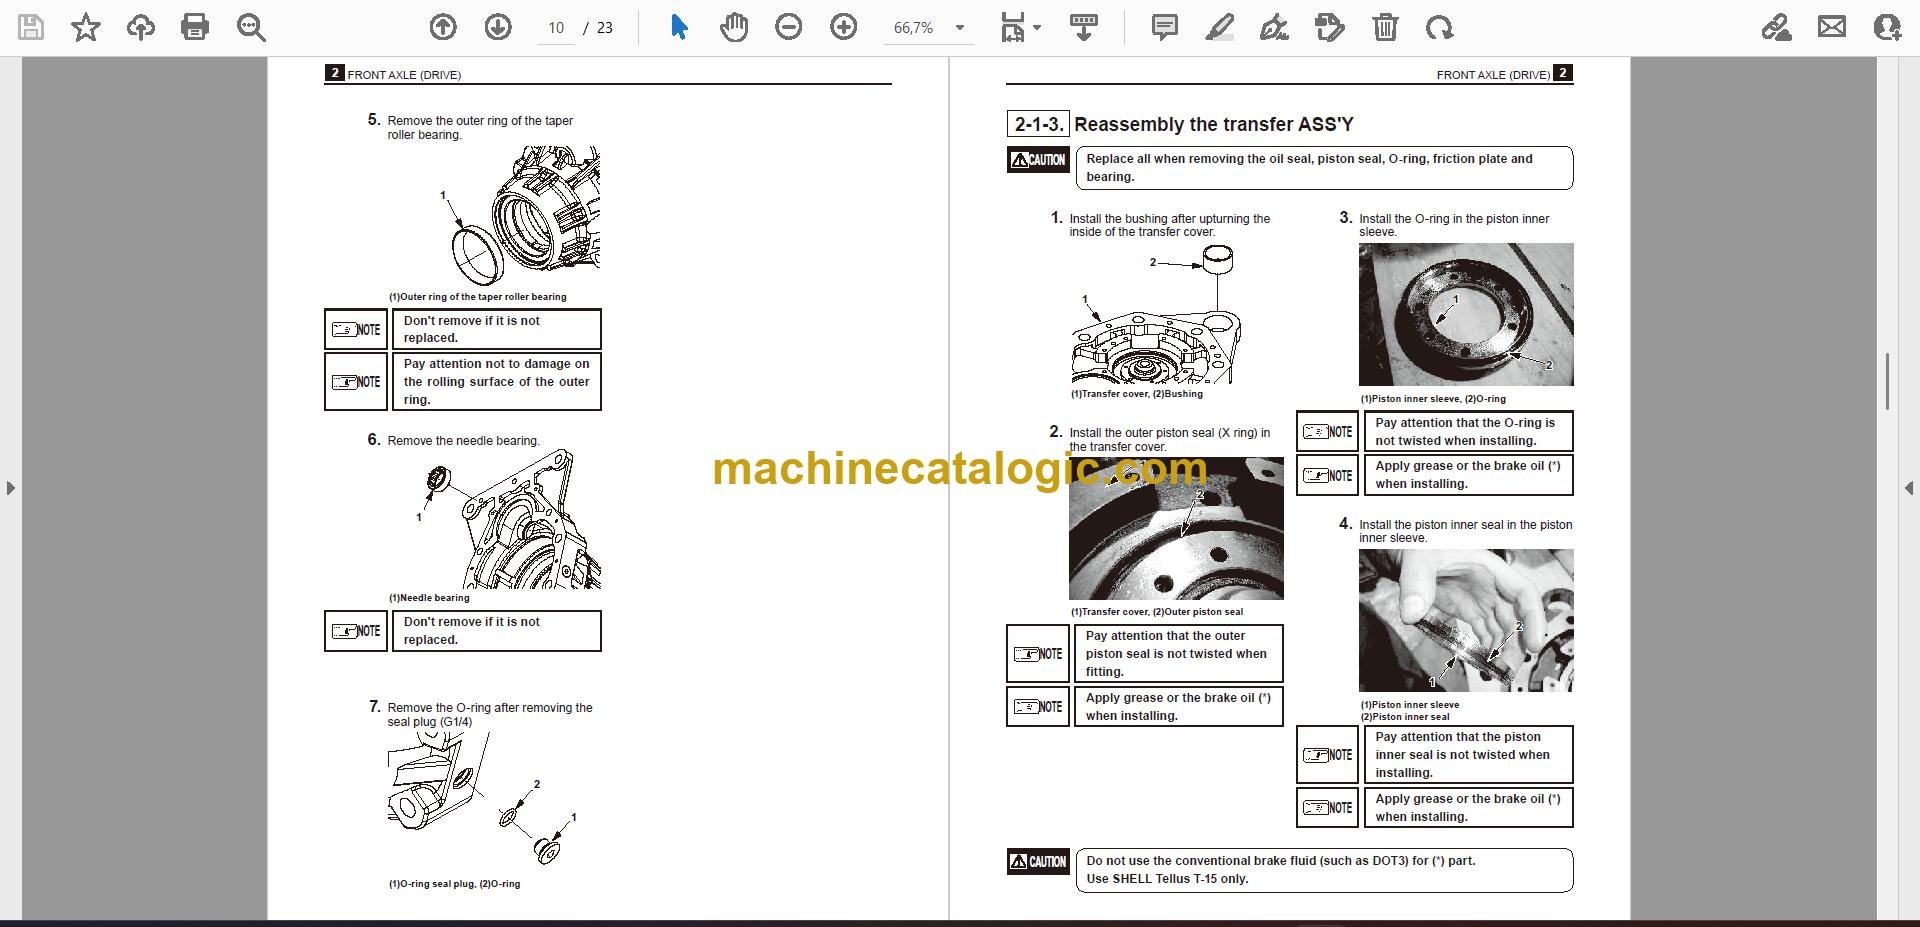Zoom in with the plus button
Image resolution: width=1920 pixels, height=927 pixels.
(844, 27)
